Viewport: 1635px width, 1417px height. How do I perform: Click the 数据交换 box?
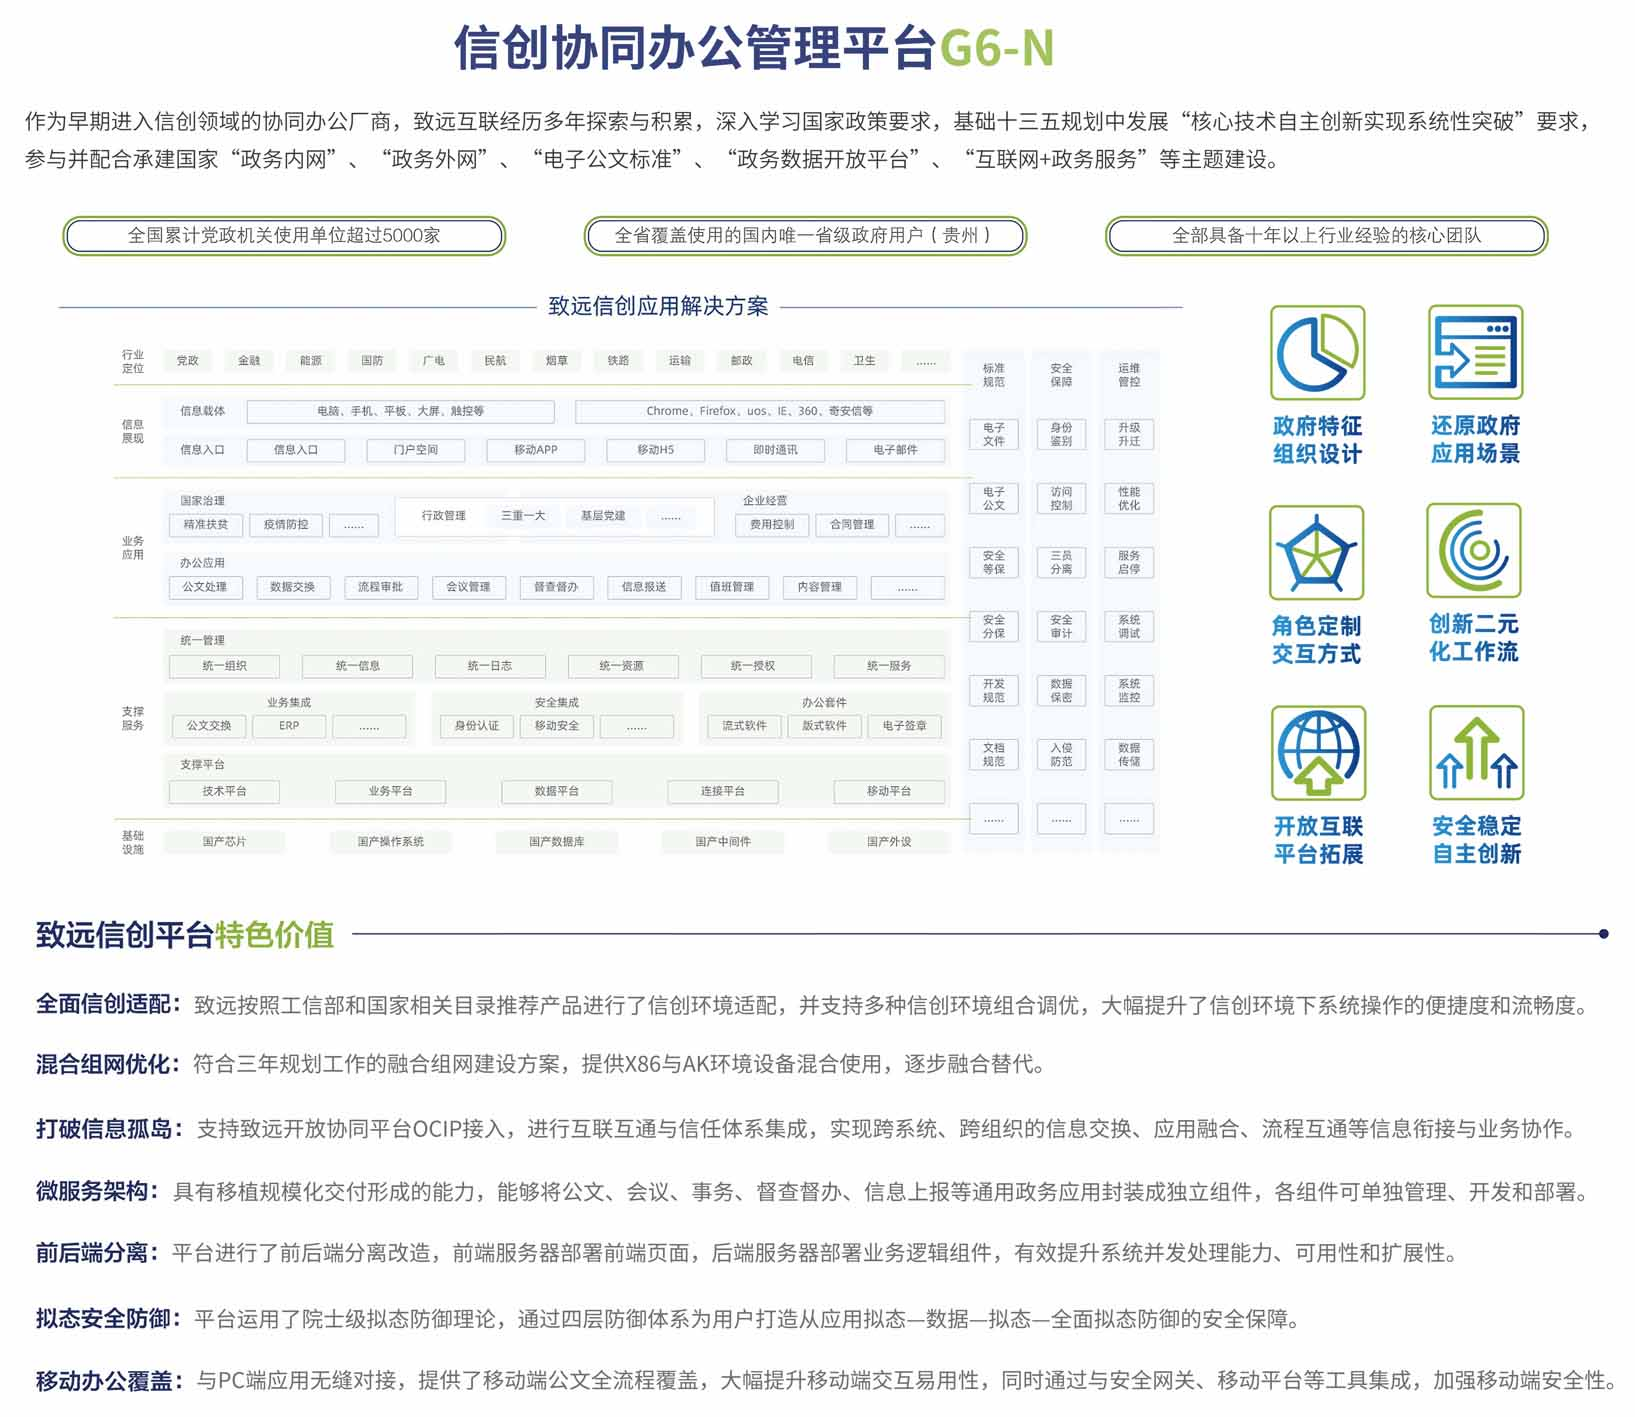click(x=293, y=588)
